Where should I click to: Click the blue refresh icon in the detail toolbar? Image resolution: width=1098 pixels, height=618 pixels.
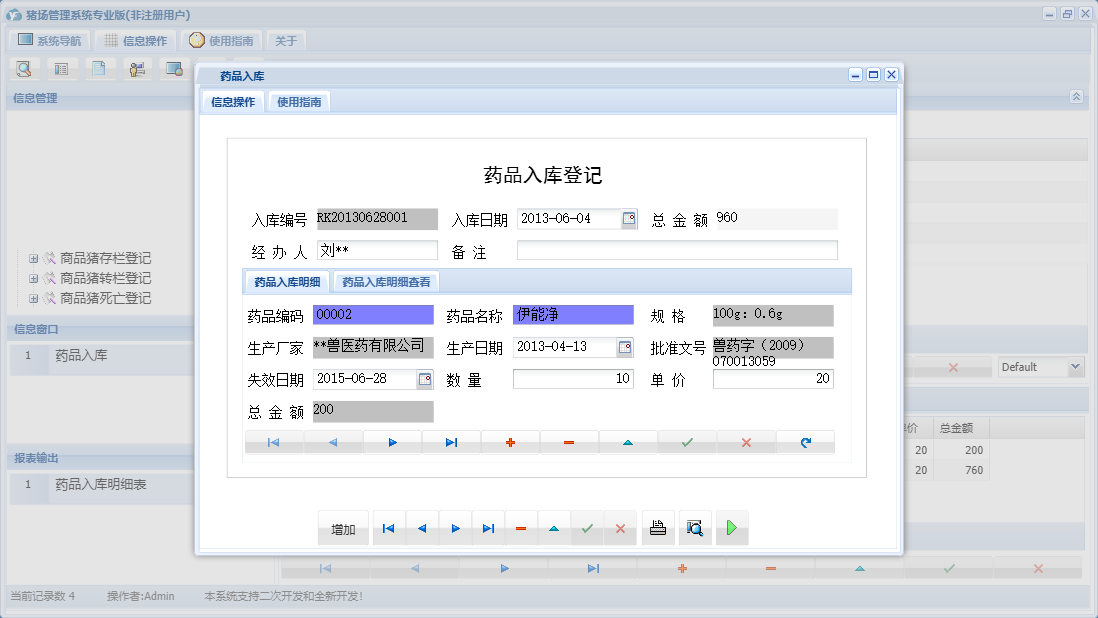pos(805,440)
